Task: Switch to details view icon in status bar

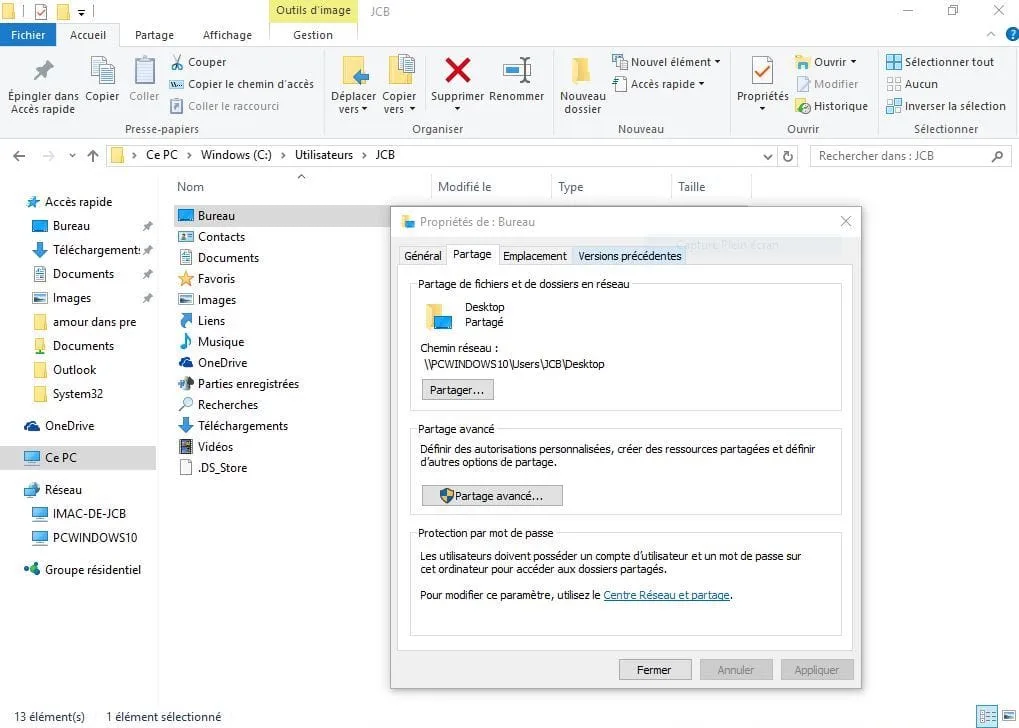Action: click(x=987, y=717)
